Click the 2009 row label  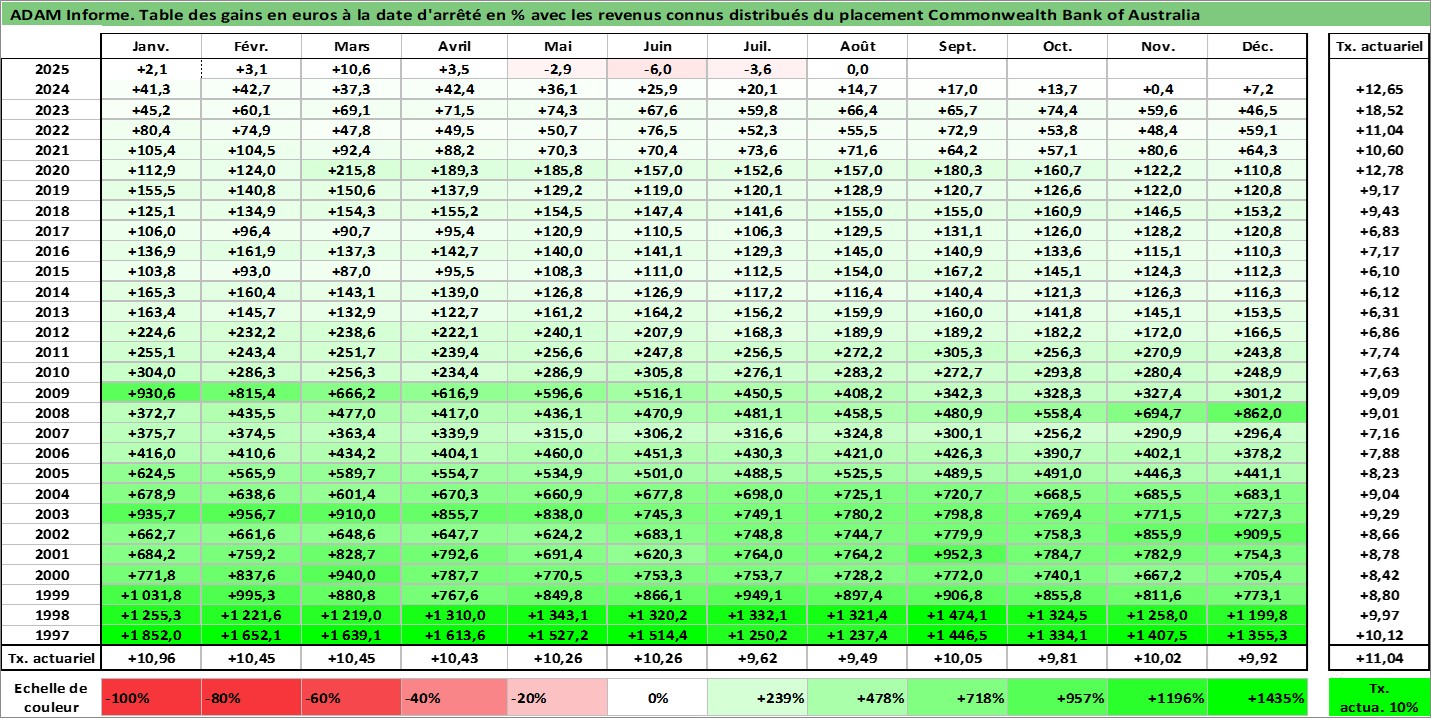pyautogui.click(x=51, y=393)
